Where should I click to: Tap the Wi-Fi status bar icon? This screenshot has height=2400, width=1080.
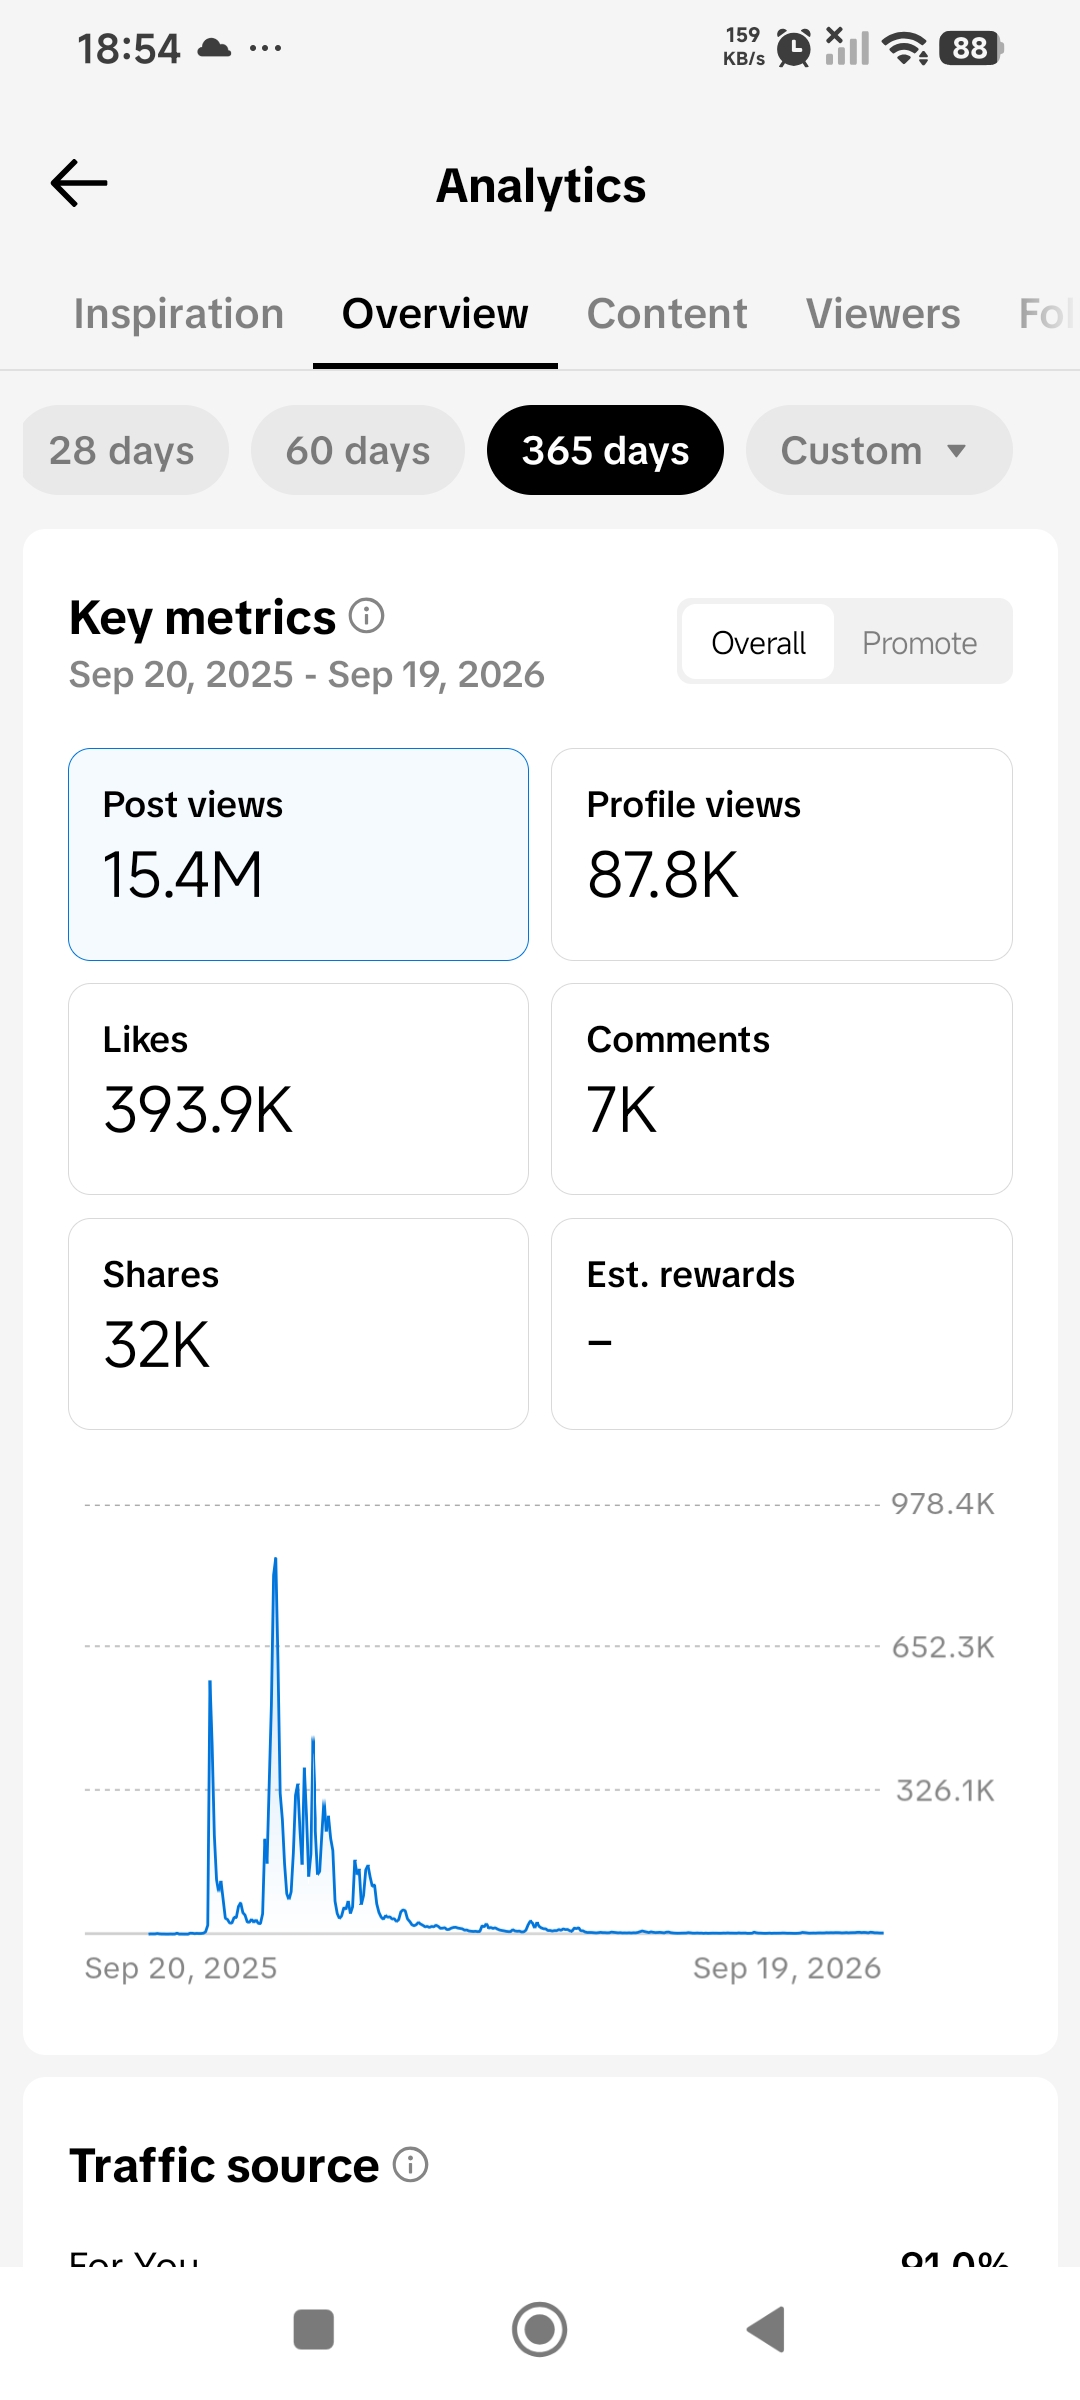click(x=905, y=47)
